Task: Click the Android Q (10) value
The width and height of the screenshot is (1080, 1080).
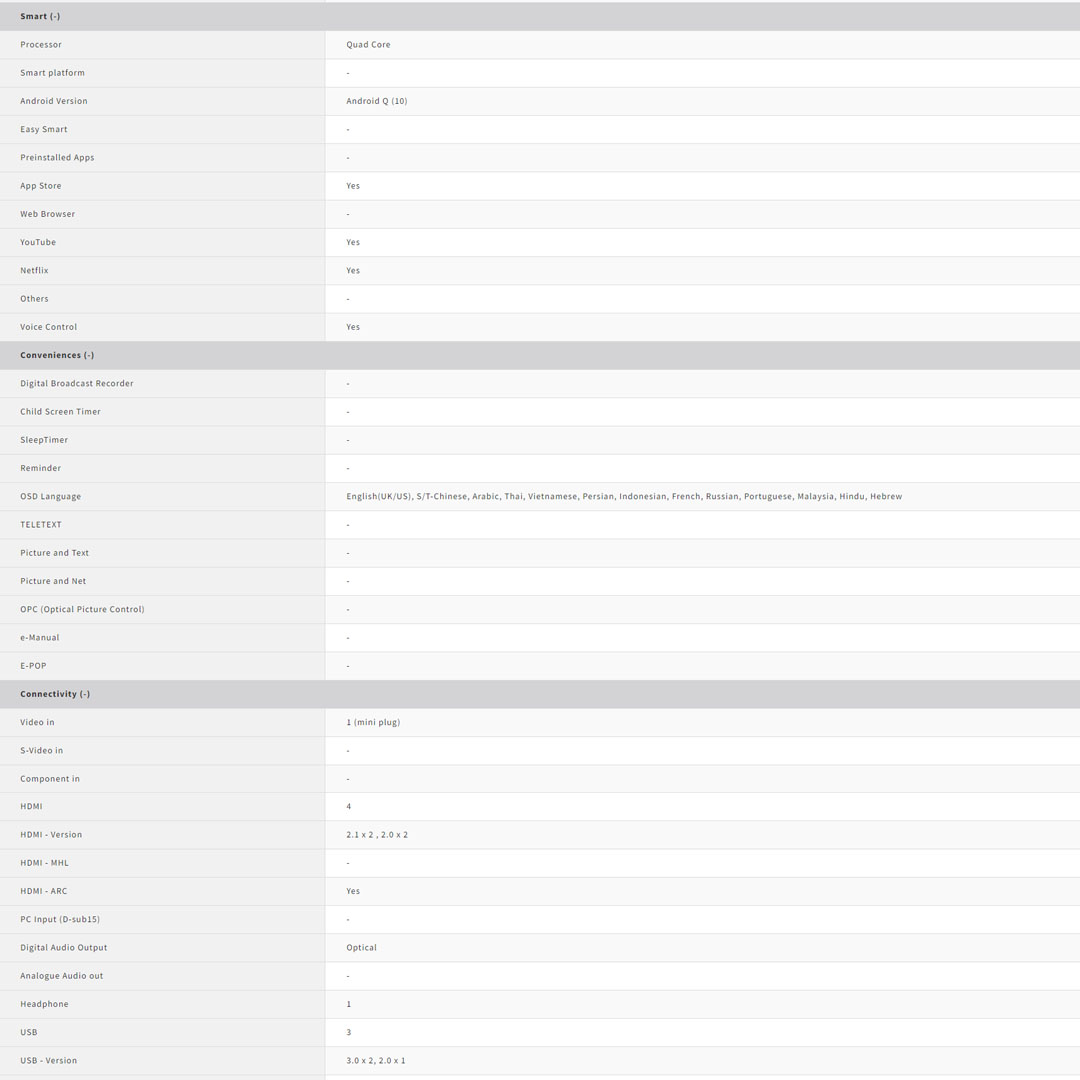Action: pos(376,101)
